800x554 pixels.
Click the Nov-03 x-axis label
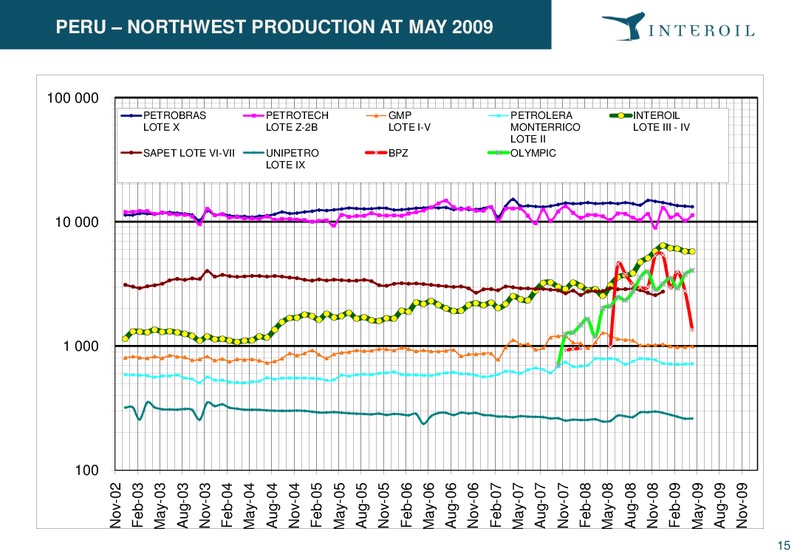pyautogui.click(x=206, y=506)
